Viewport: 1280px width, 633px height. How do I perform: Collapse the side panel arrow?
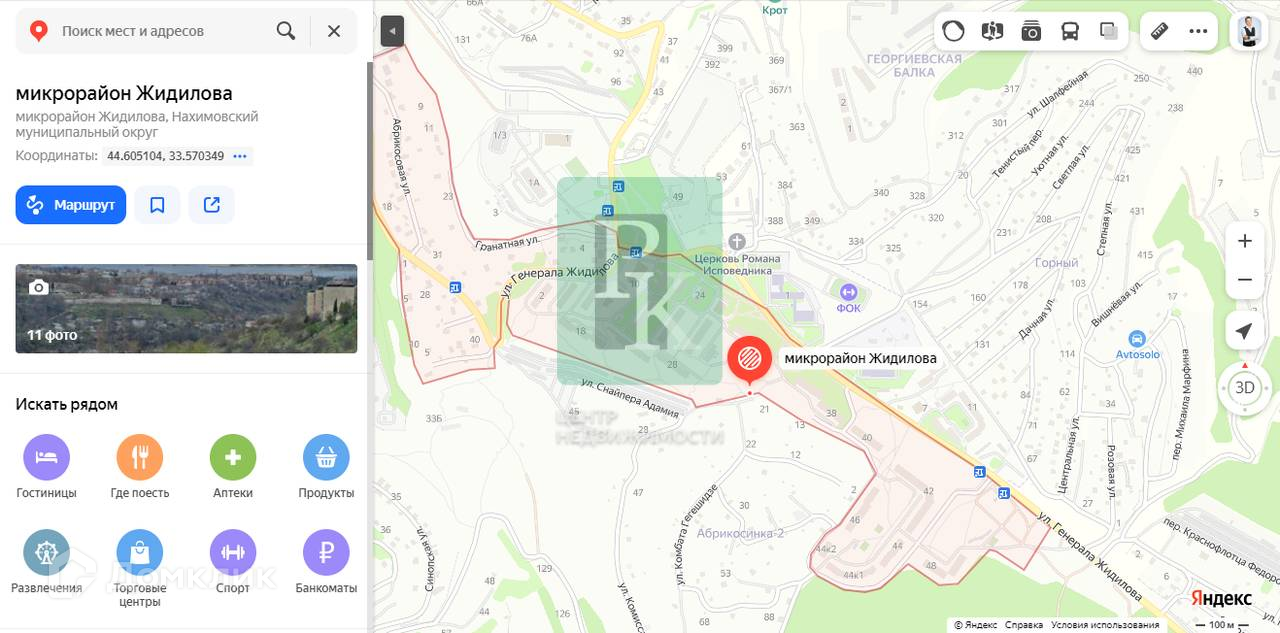pos(392,31)
